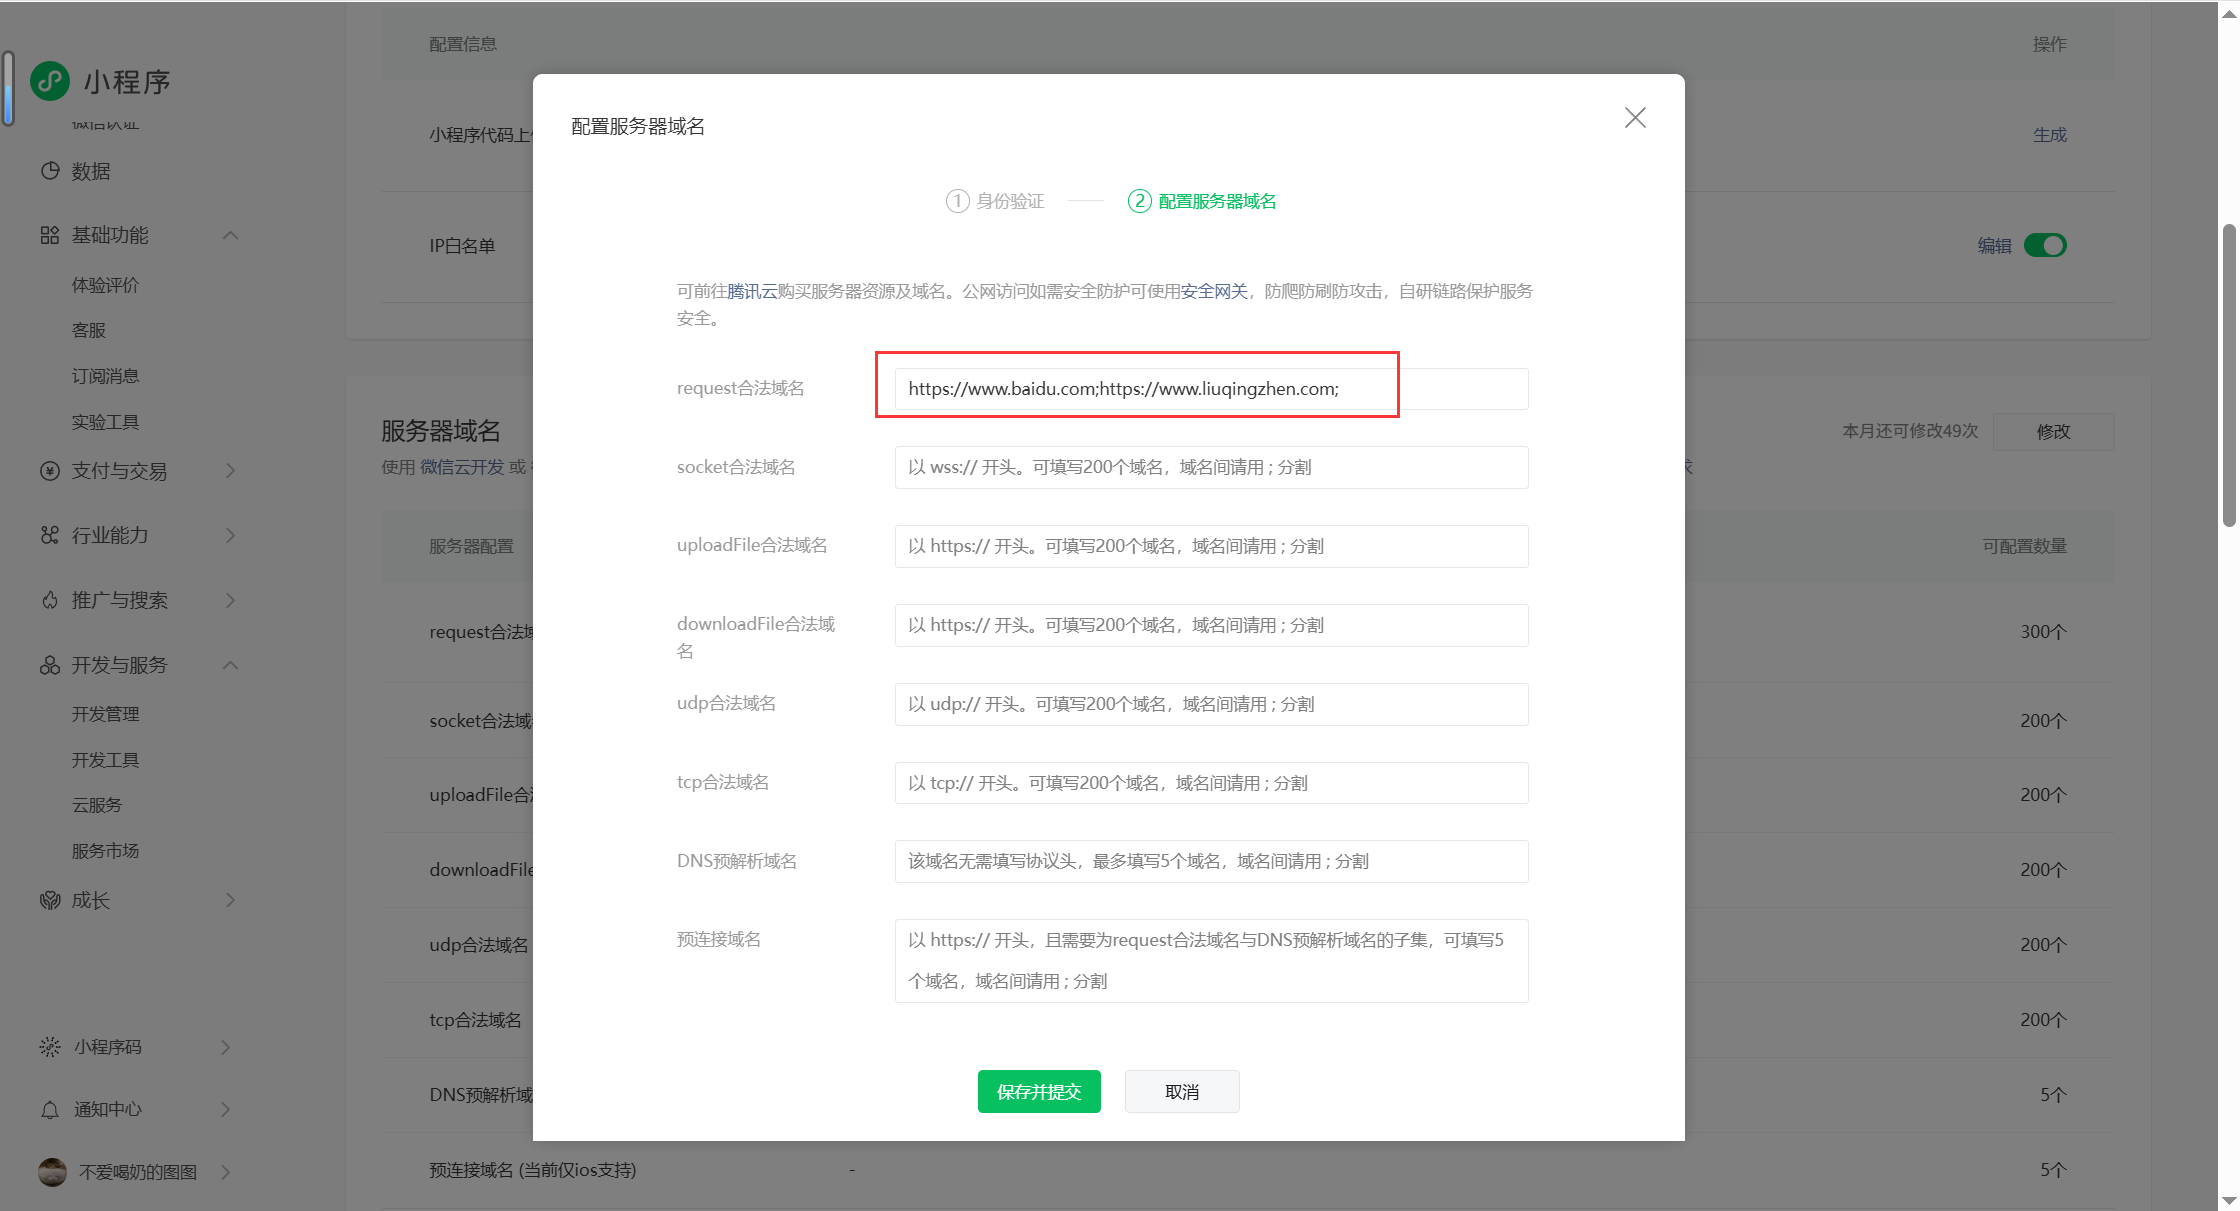Click the 行业能力 sidebar icon
Viewport: 2240px width, 1211px height.
pos(50,535)
